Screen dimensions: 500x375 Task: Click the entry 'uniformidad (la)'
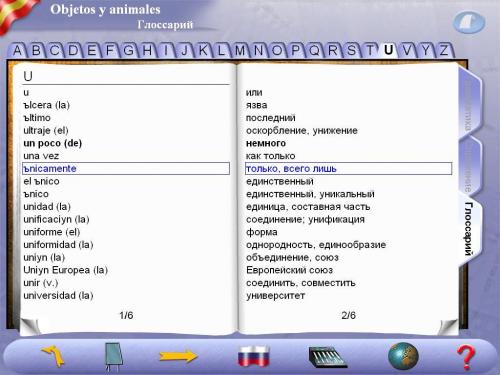58,245
